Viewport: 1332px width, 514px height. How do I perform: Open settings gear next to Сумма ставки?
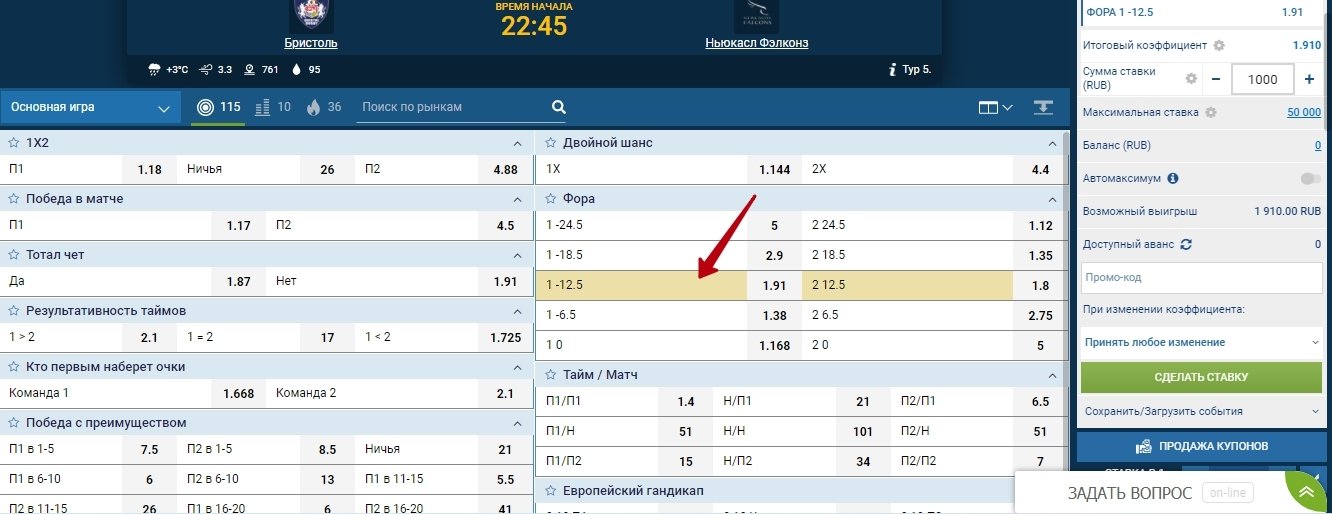point(1191,79)
